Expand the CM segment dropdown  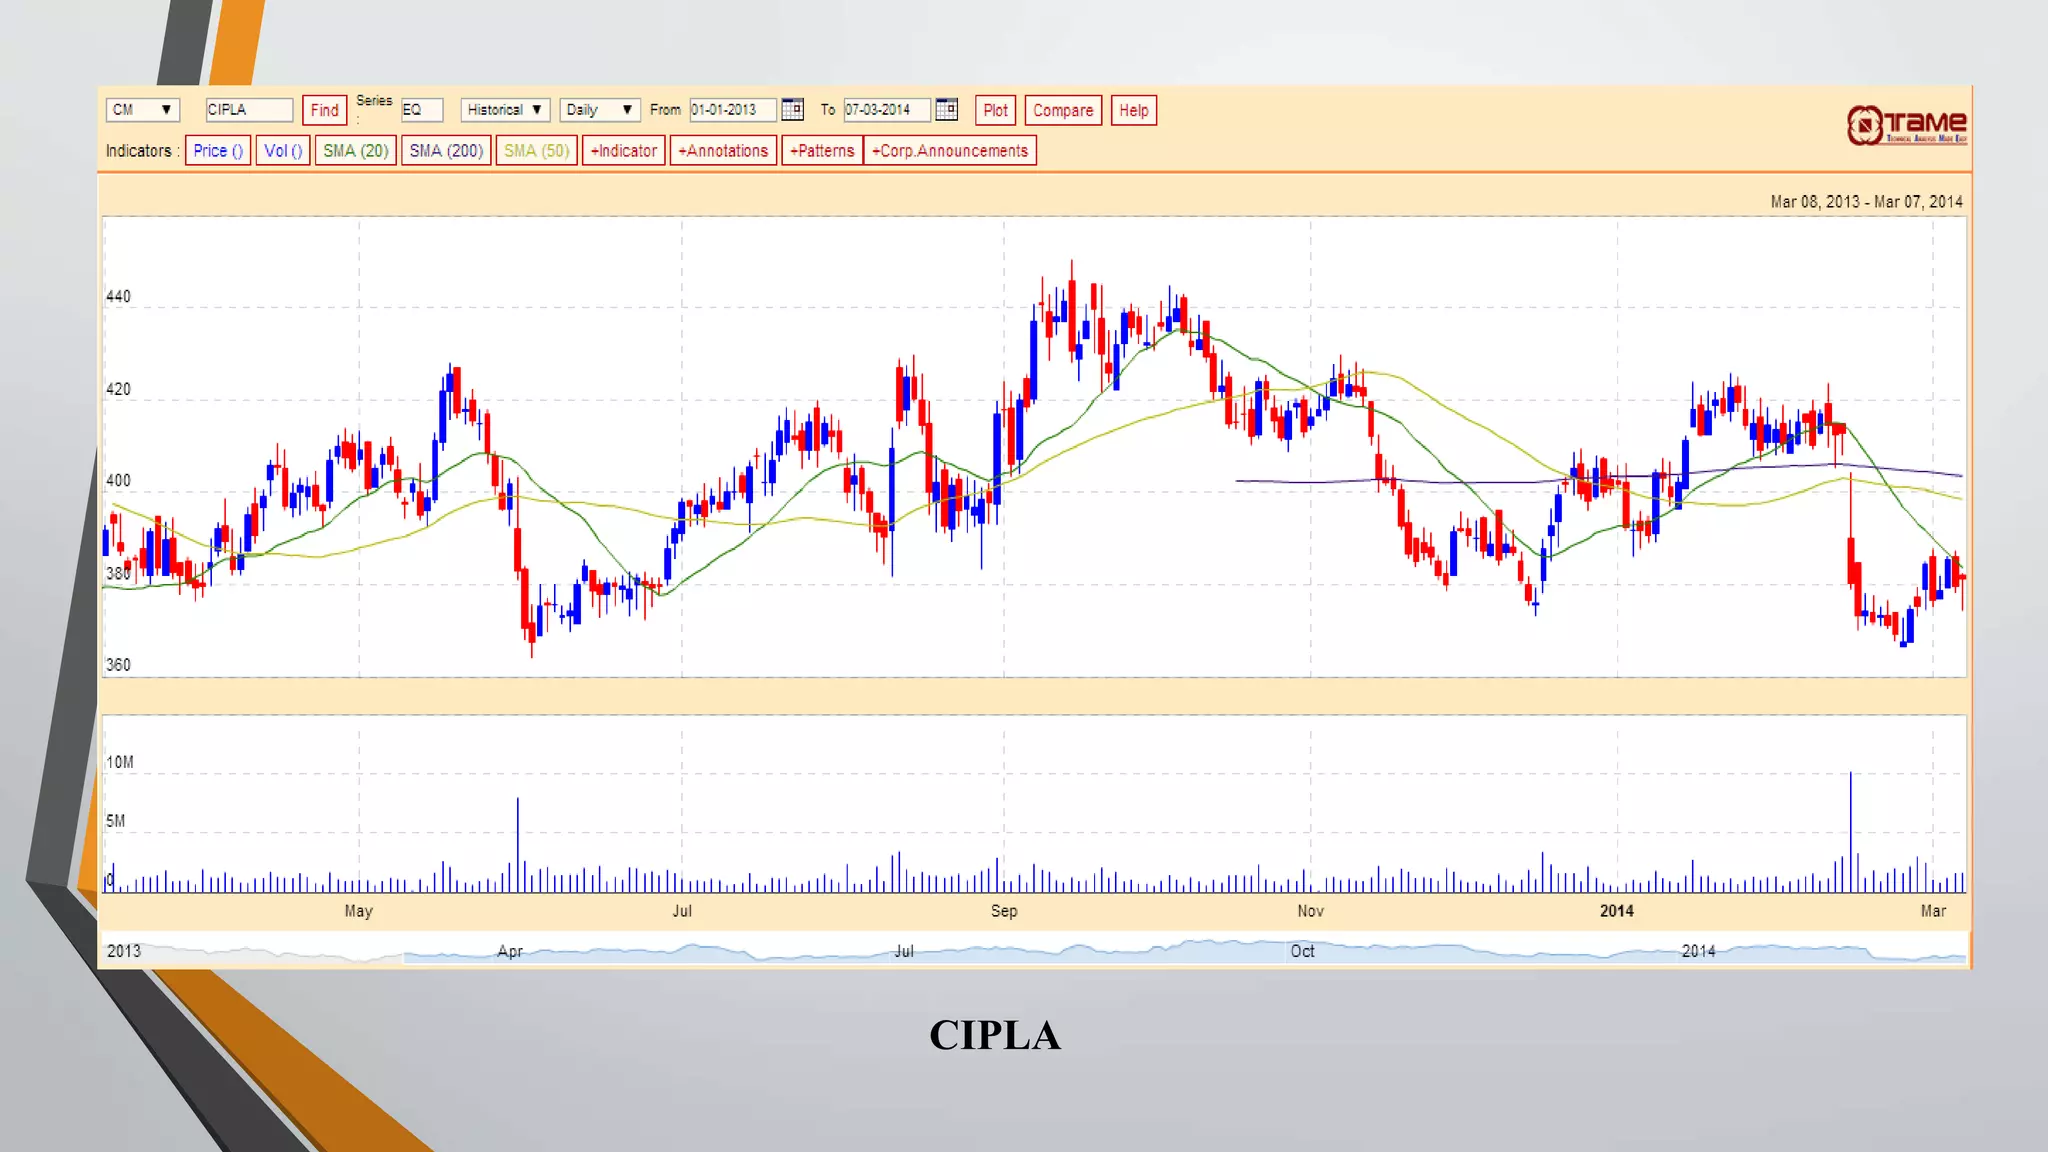(x=142, y=110)
